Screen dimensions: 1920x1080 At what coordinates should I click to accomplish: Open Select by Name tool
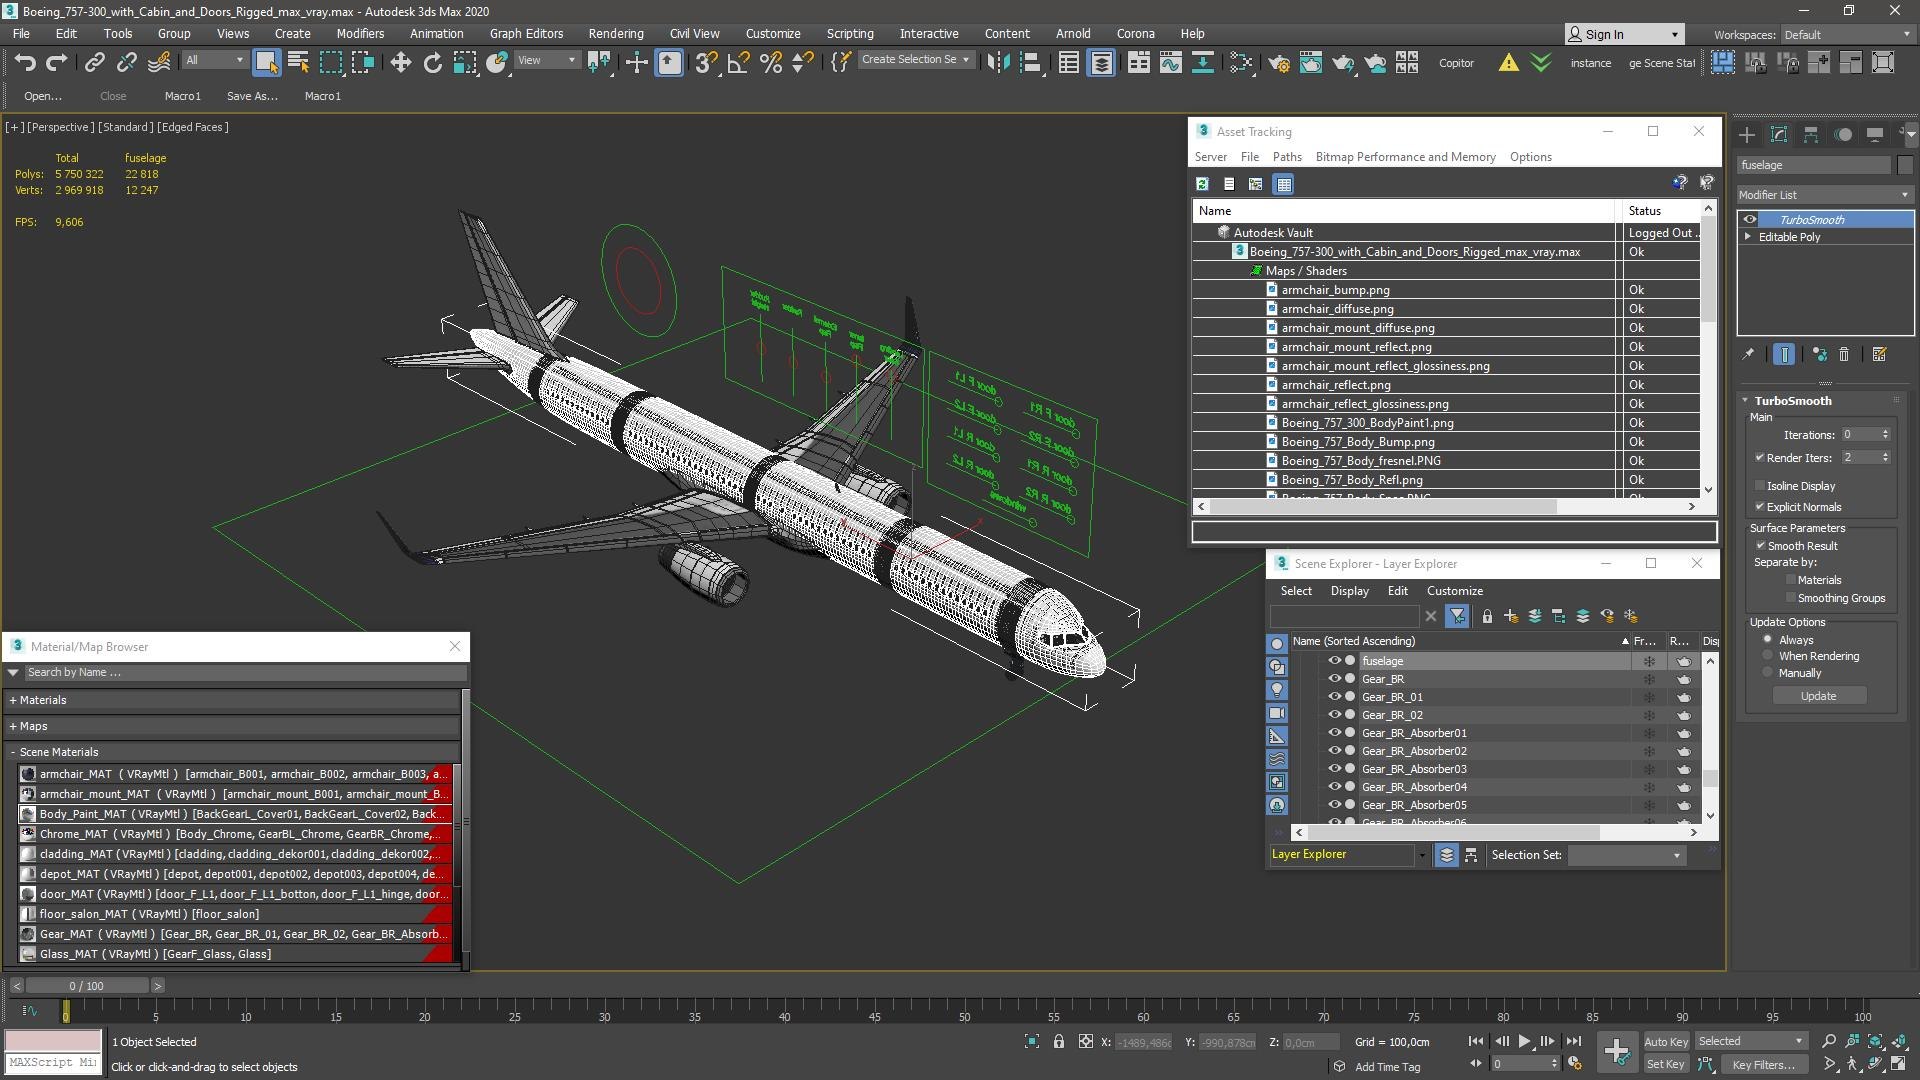click(x=298, y=62)
